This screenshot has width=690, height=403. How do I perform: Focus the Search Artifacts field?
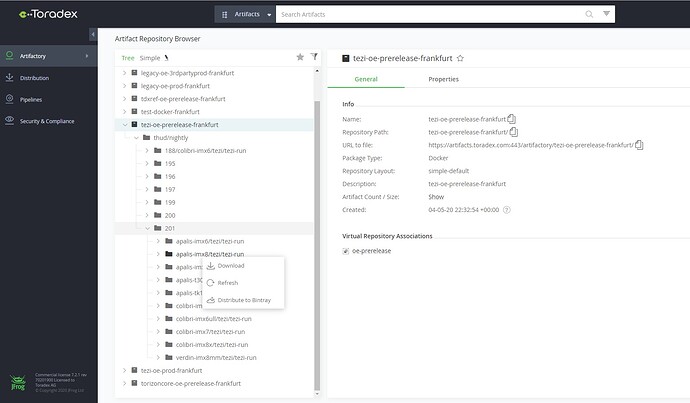(429, 14)
